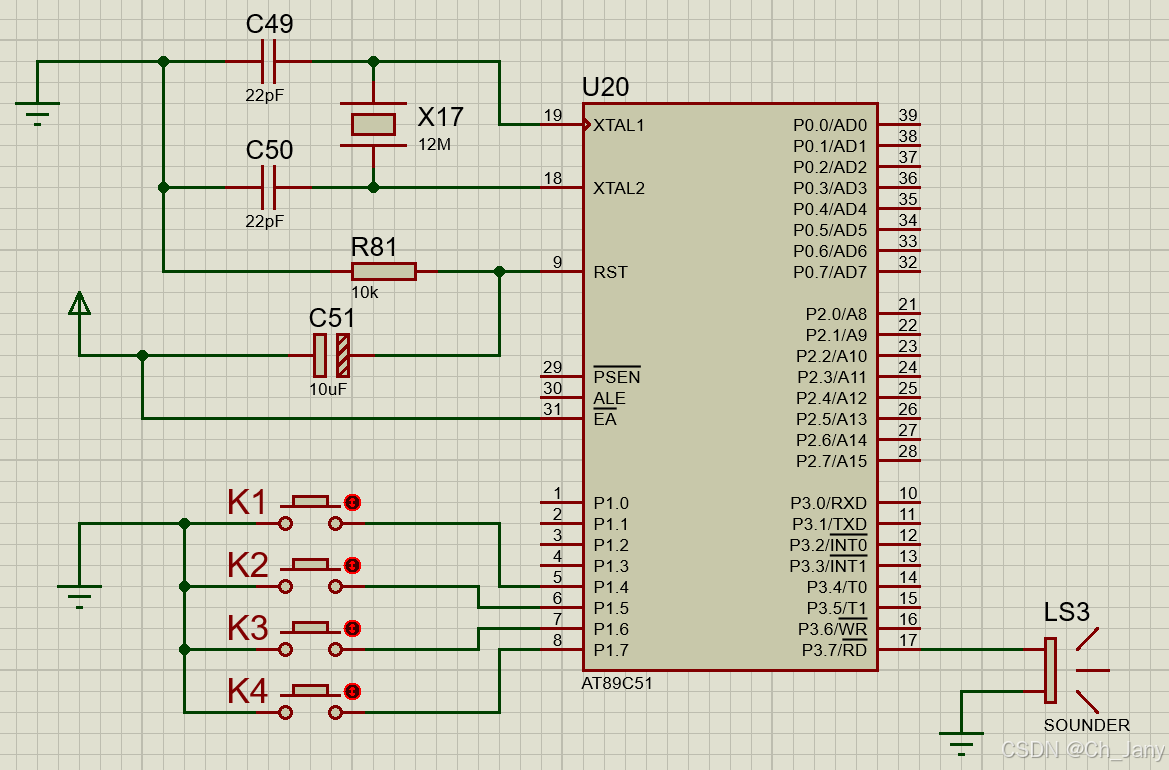Click the P1.0 pin name
Image resolution: width=1169 pixels, height=770 pixels.
pos(611,503)
